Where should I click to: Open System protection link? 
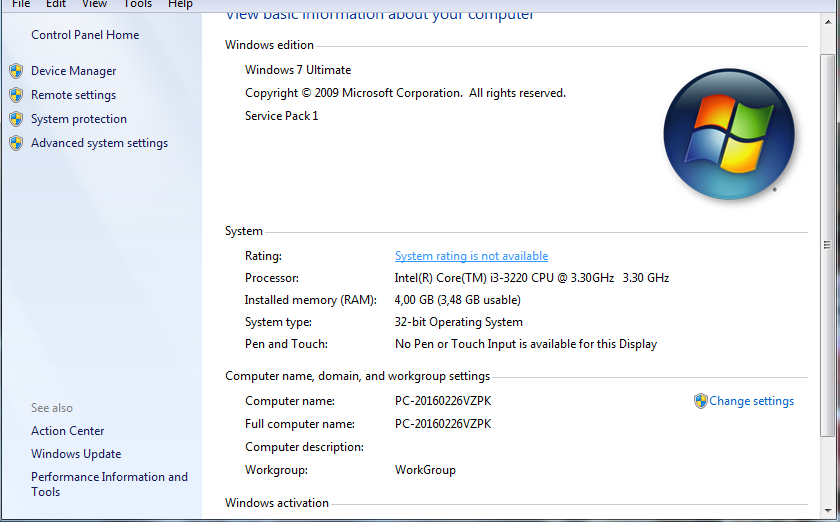[79, 119]
